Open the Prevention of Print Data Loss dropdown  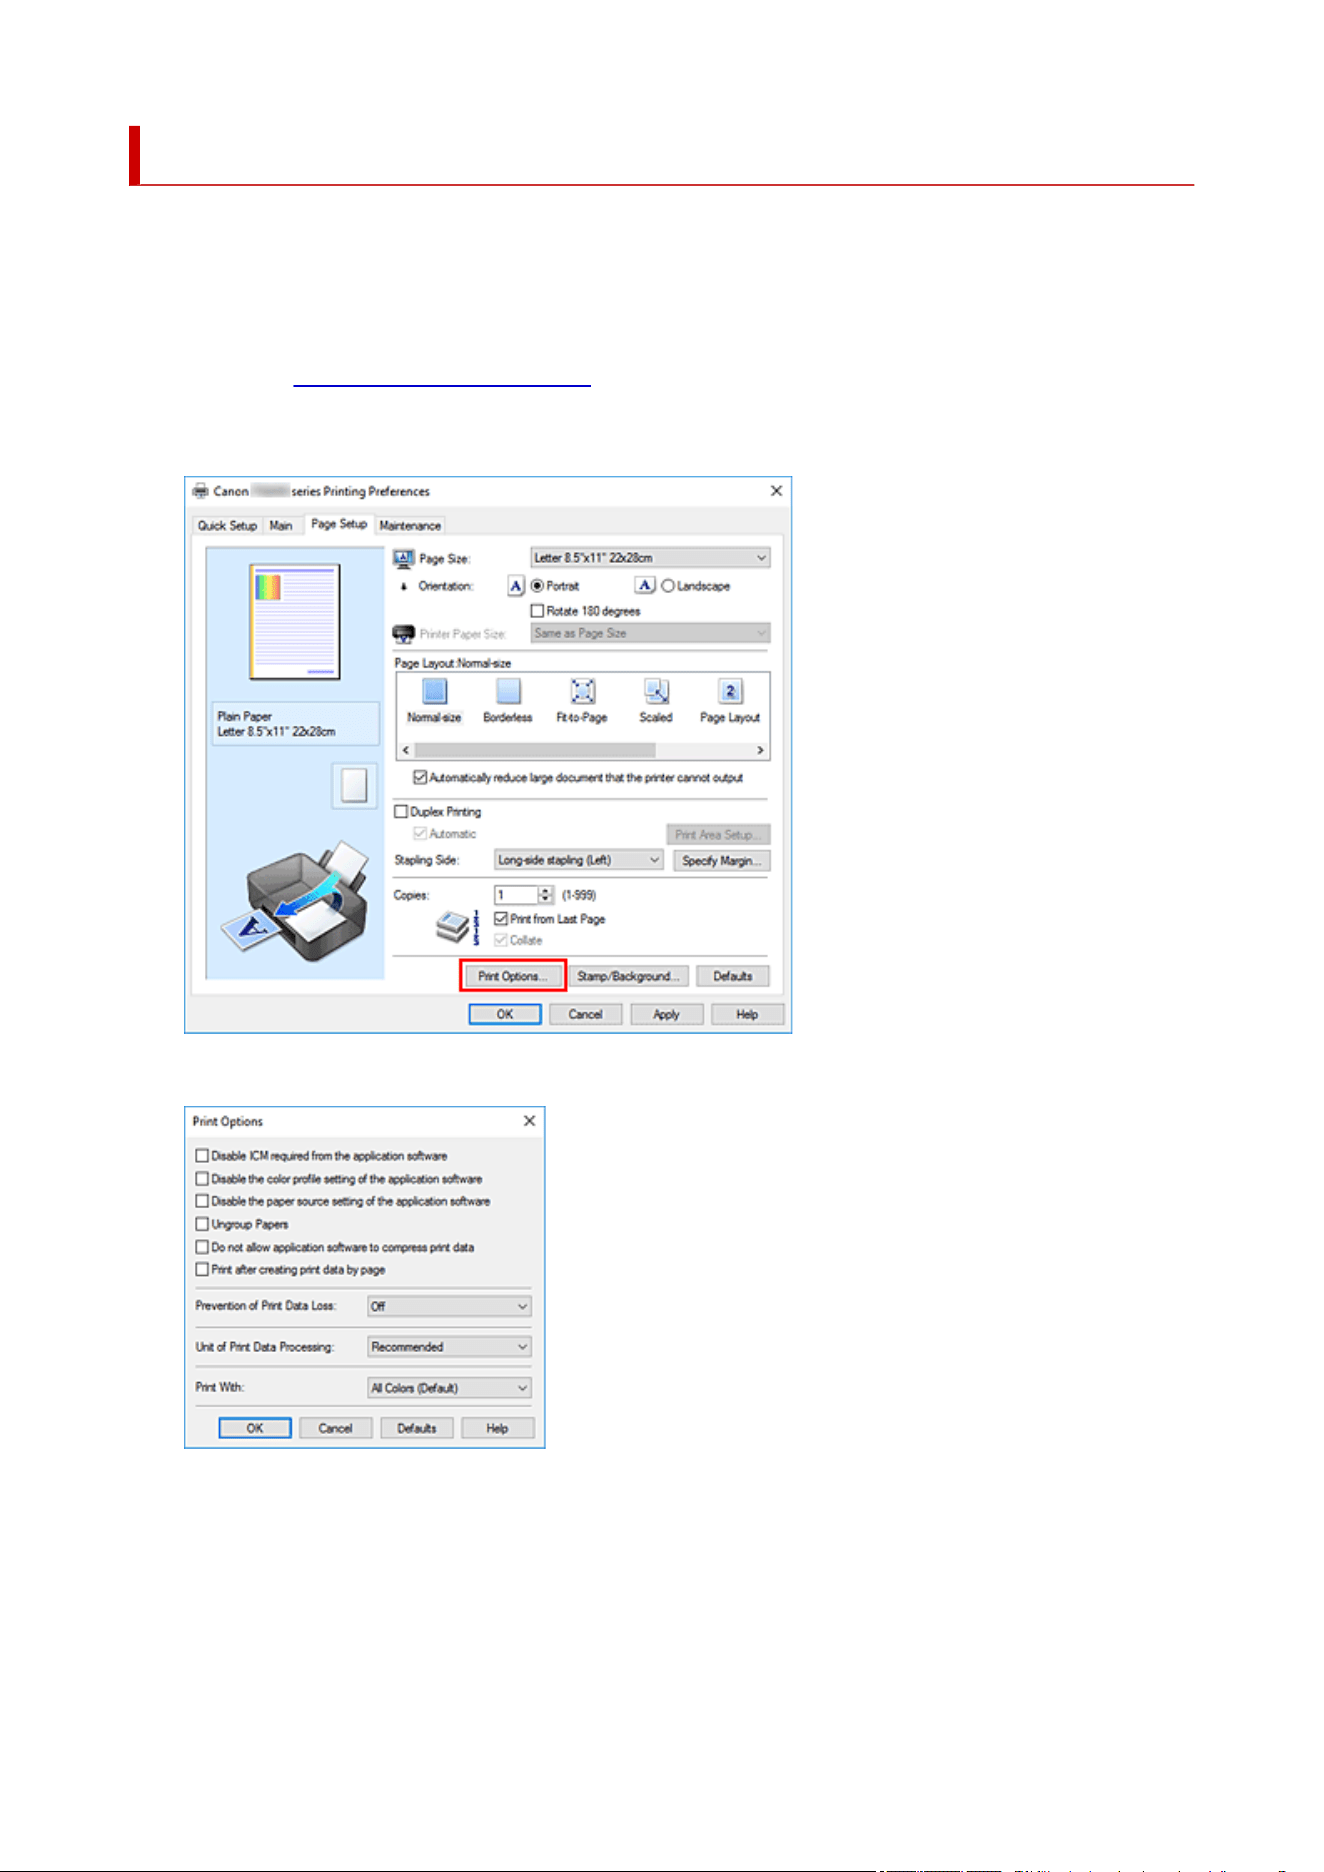[449, 1306]
